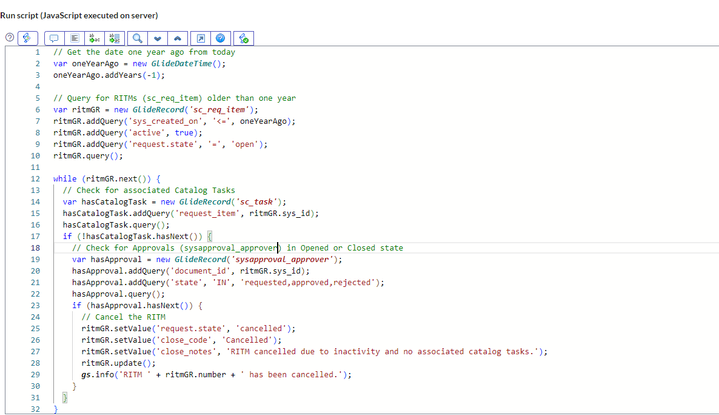The width and height of the screenshot is (719, 415).
Task: Click the Replace All toolbar icon
Action: tap(115, 38)
